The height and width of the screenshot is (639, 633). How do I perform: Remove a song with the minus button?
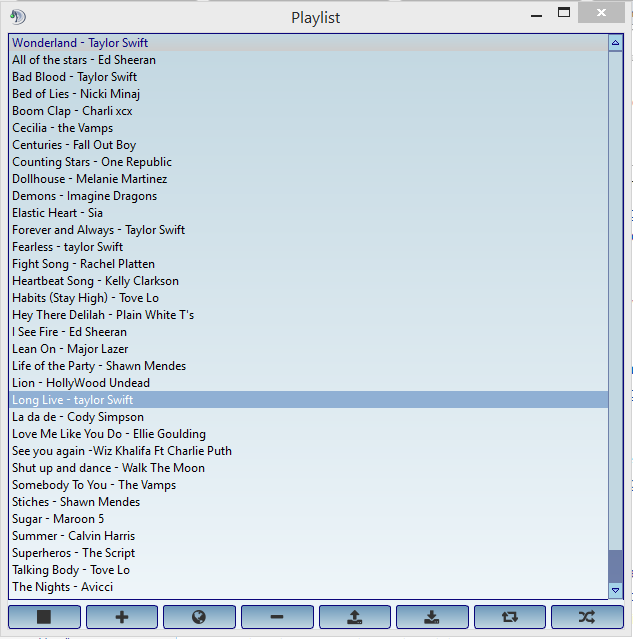pos(277,617)
